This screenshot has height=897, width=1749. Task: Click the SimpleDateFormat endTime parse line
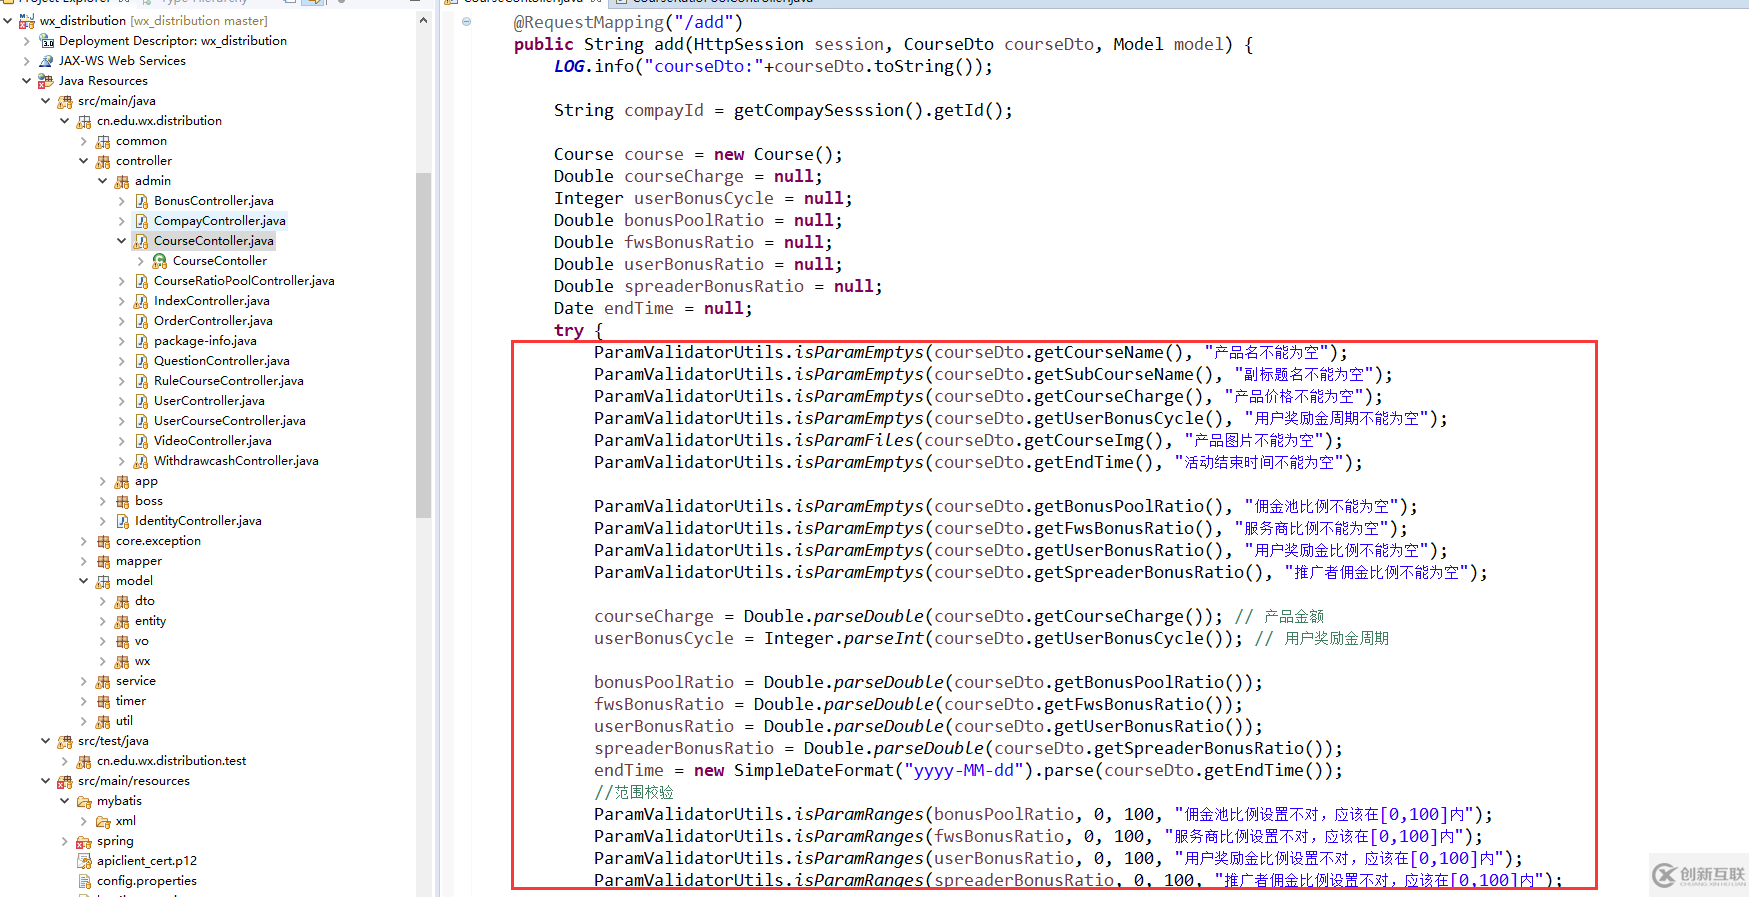[968, 770]
